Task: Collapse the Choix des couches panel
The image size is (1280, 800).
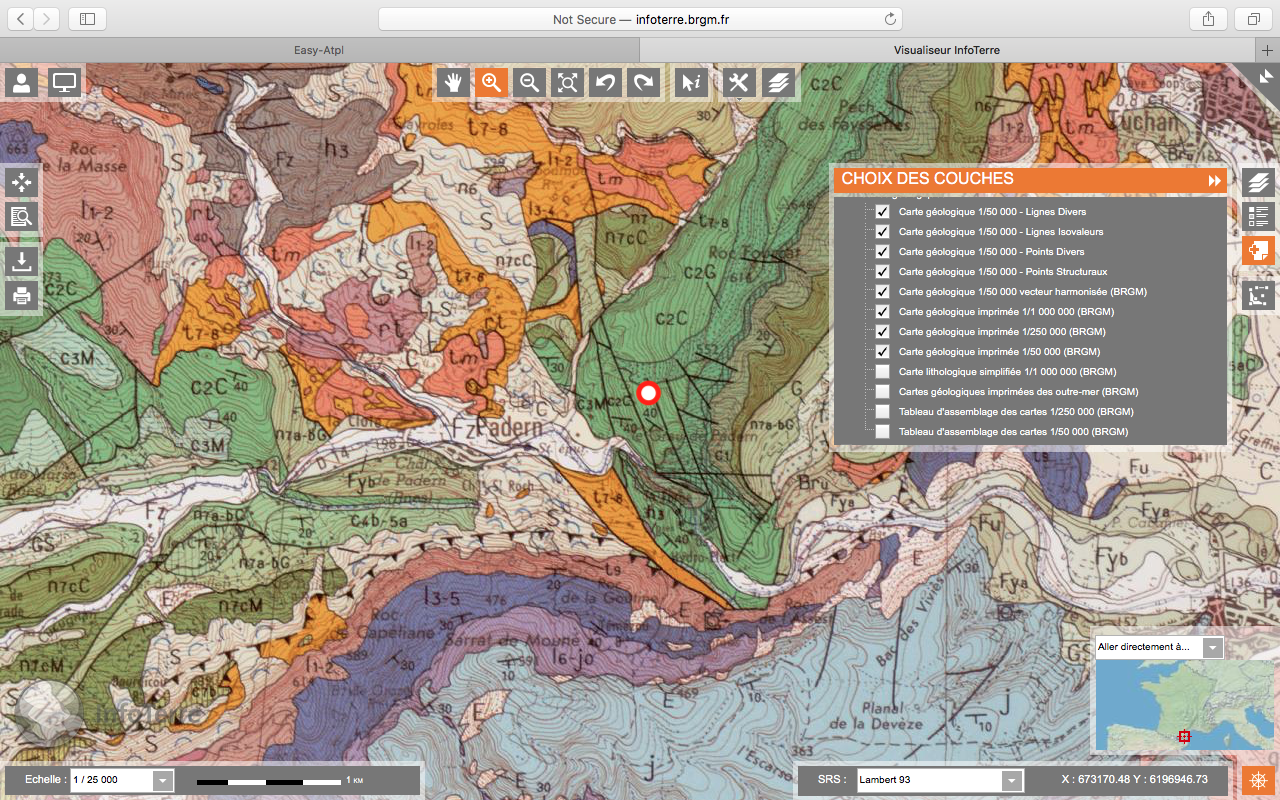Action: coord(1214,180)
